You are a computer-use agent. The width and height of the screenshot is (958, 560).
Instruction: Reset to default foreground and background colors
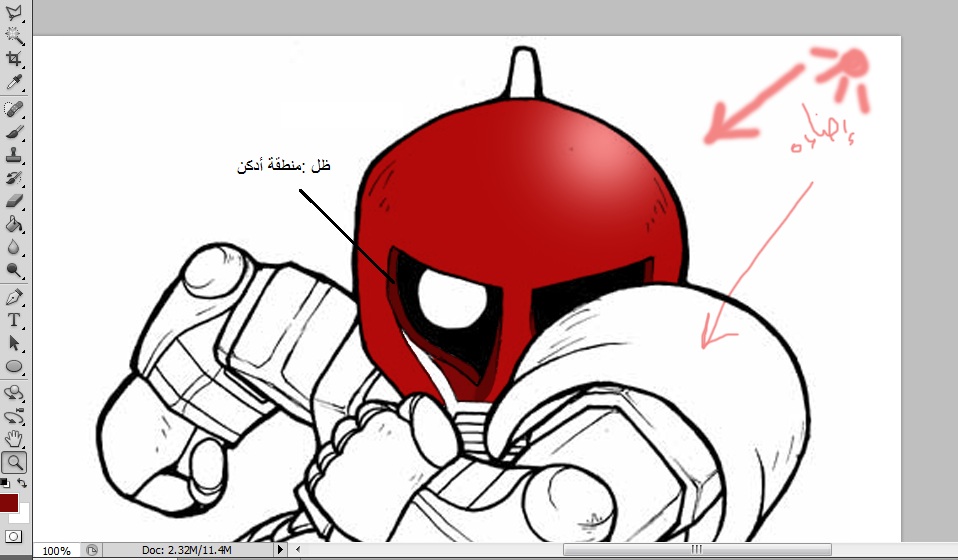(x=4, y=483)
